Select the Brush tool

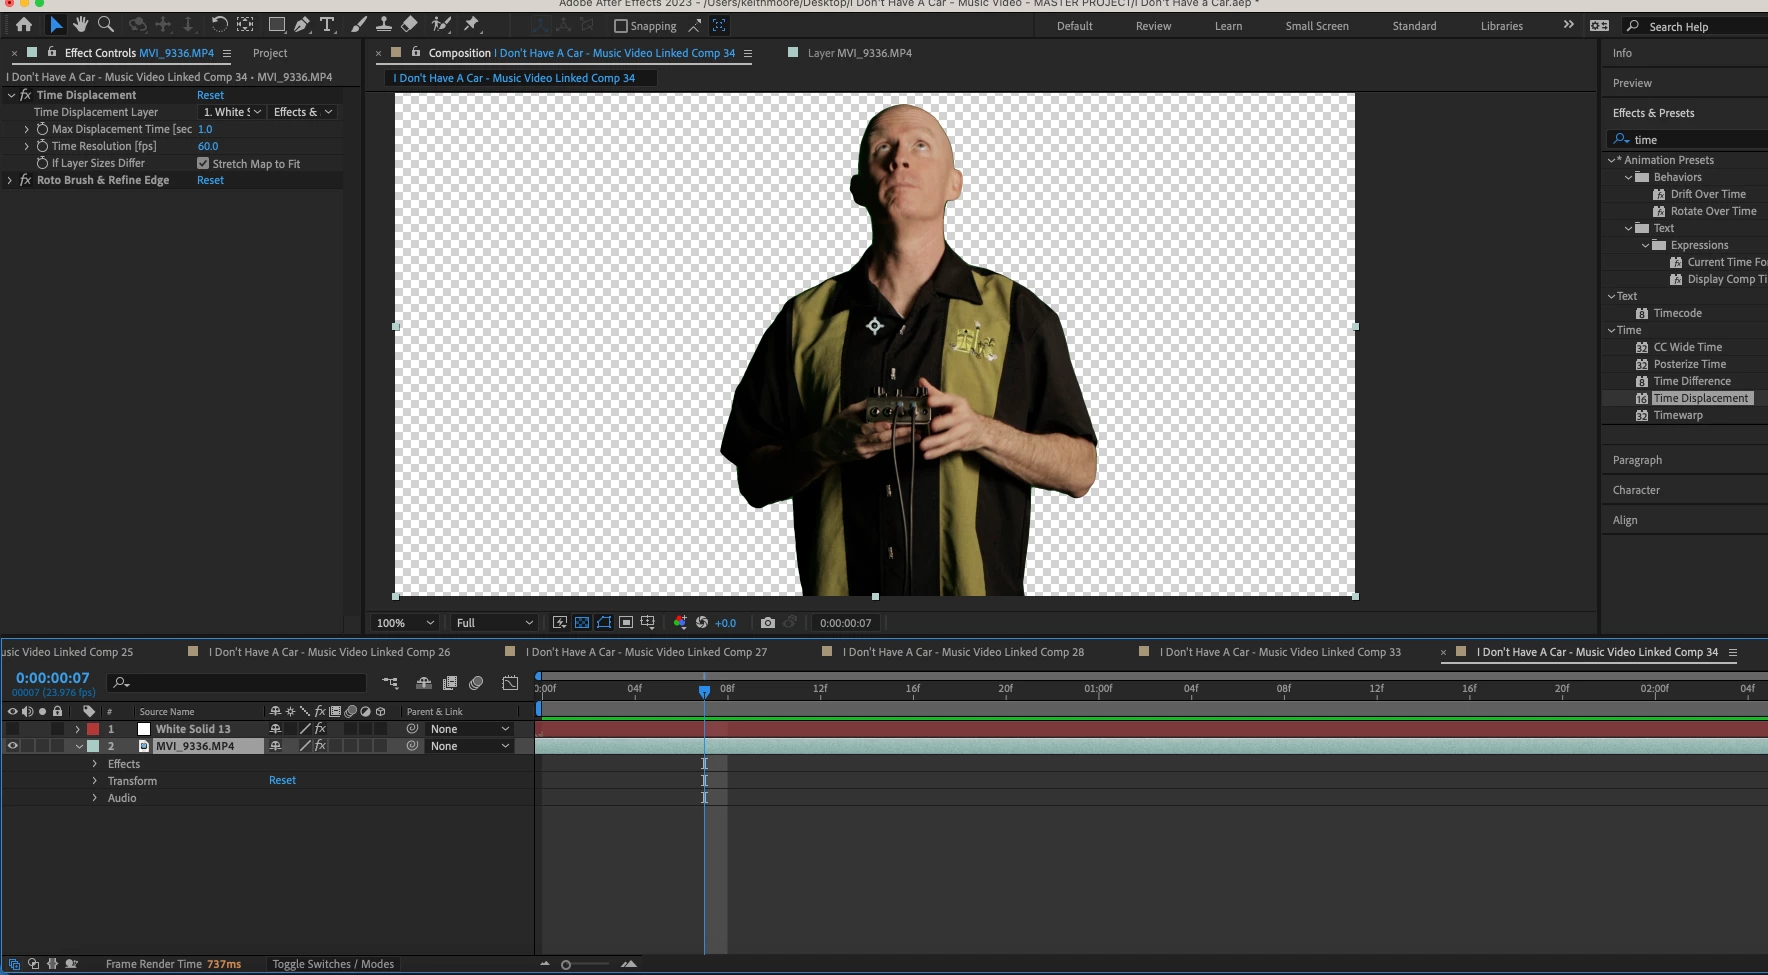[x=359, y=25]
